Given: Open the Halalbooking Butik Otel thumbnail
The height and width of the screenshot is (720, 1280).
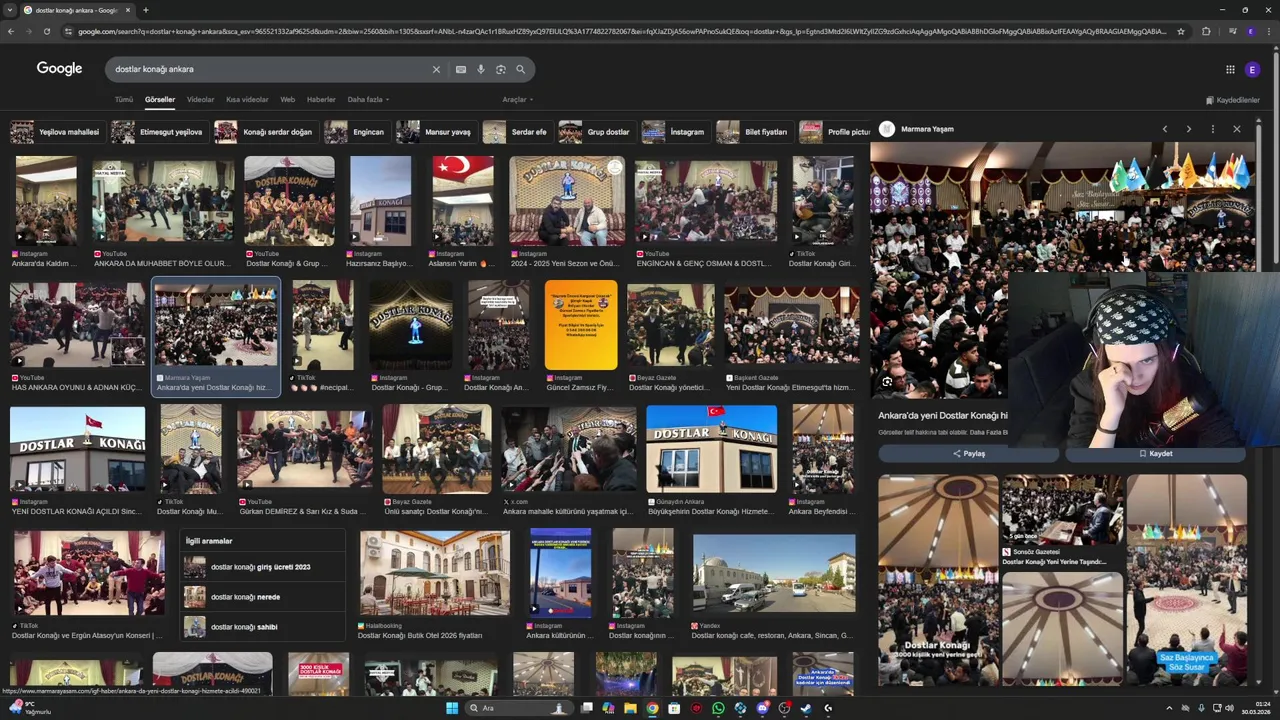Looking at the screenshot, I should pyautogui.click(x=434, y=574).
